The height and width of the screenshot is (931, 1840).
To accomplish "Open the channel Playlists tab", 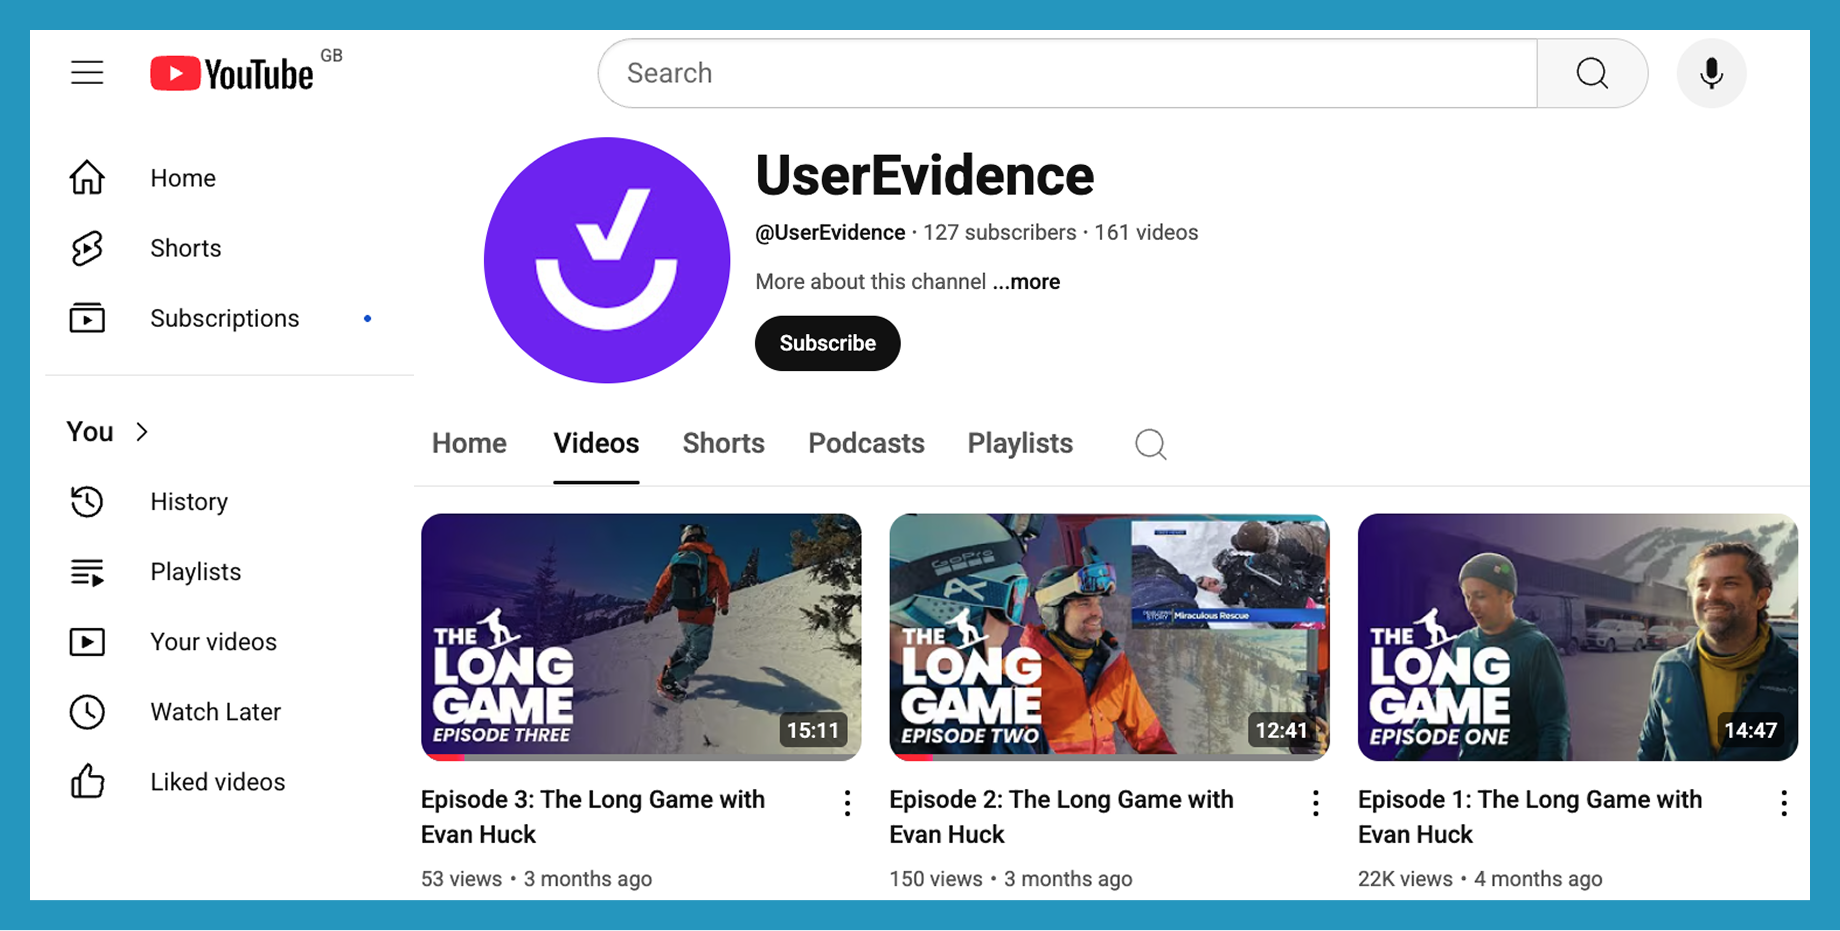I will (1020, 443).
